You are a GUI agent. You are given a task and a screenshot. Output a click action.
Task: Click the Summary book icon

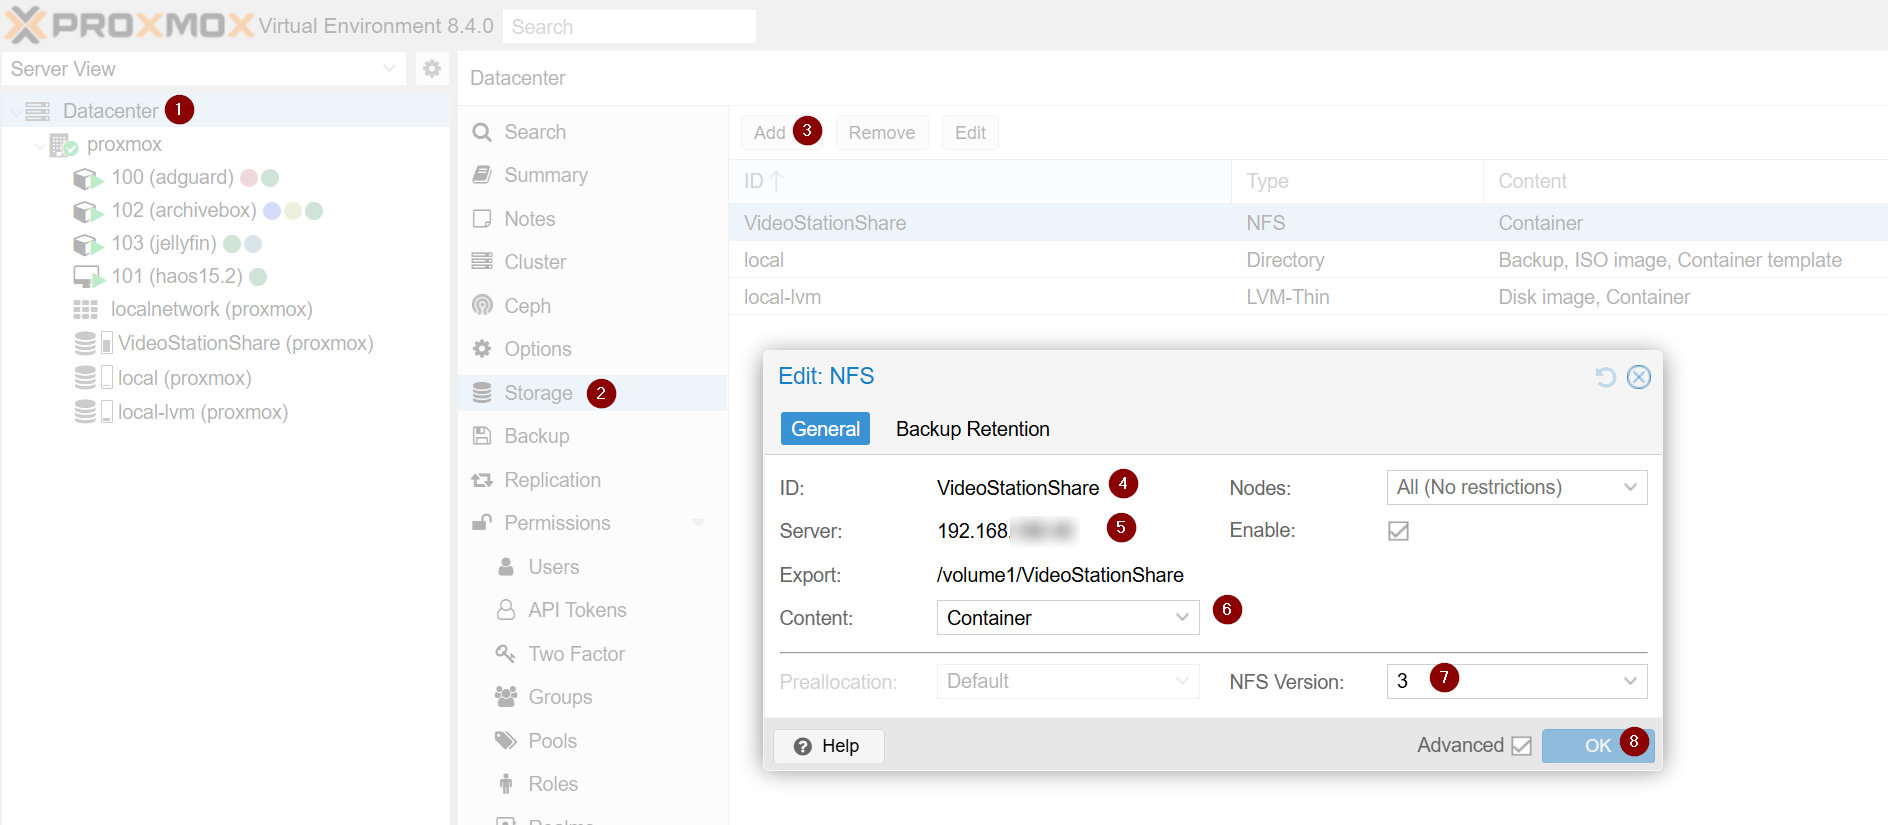pyautogui.click(x=482, y=175)
